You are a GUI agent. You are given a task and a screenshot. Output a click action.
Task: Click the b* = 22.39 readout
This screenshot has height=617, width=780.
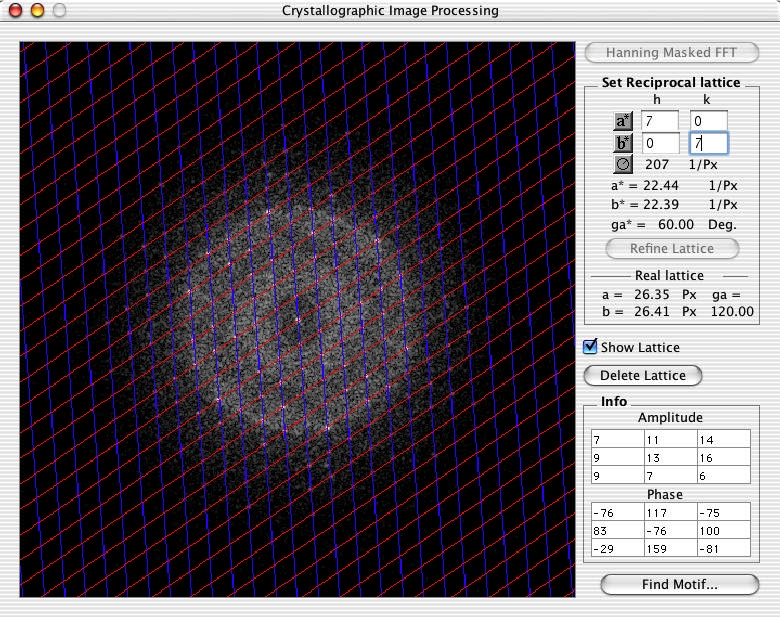click(645, 205)
